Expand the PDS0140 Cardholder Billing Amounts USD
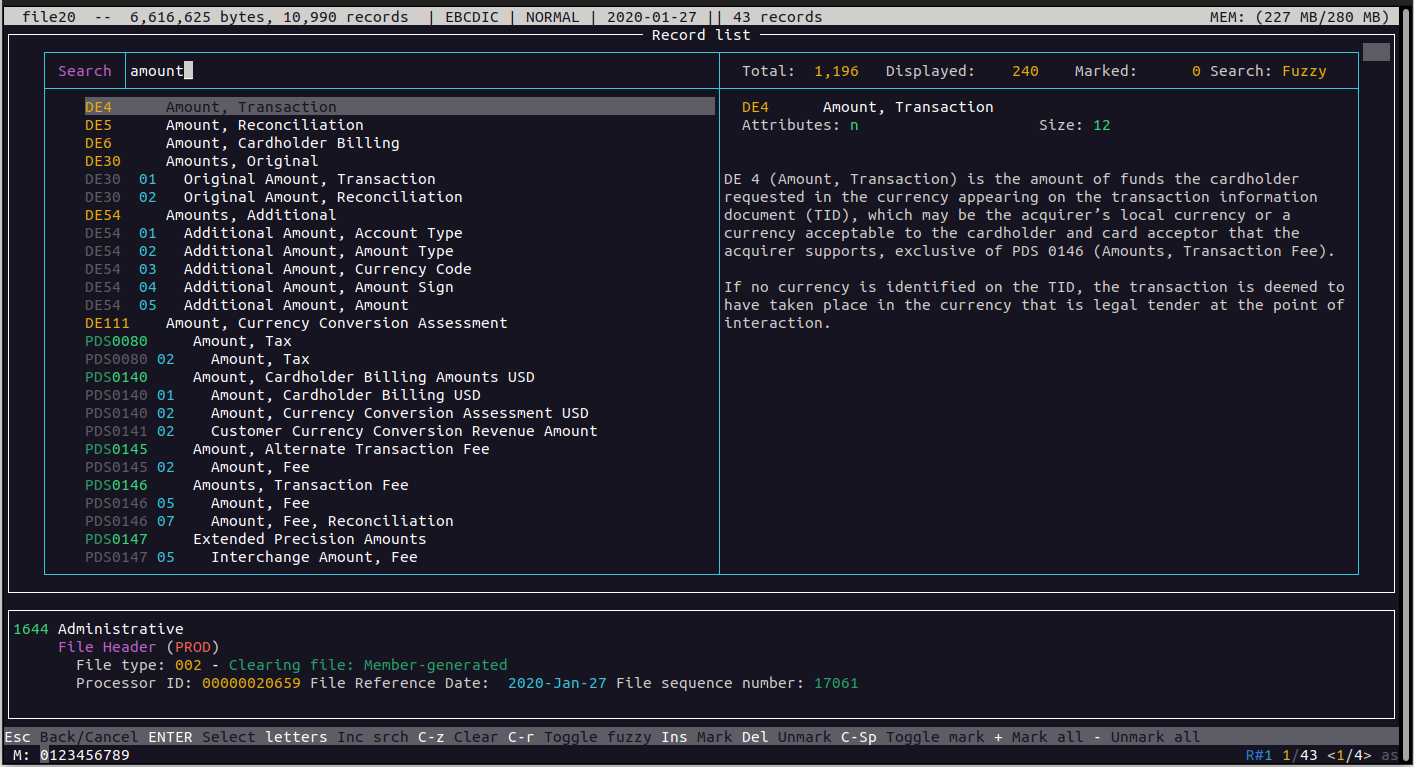The image size is (1414, 767). point(363,377)
